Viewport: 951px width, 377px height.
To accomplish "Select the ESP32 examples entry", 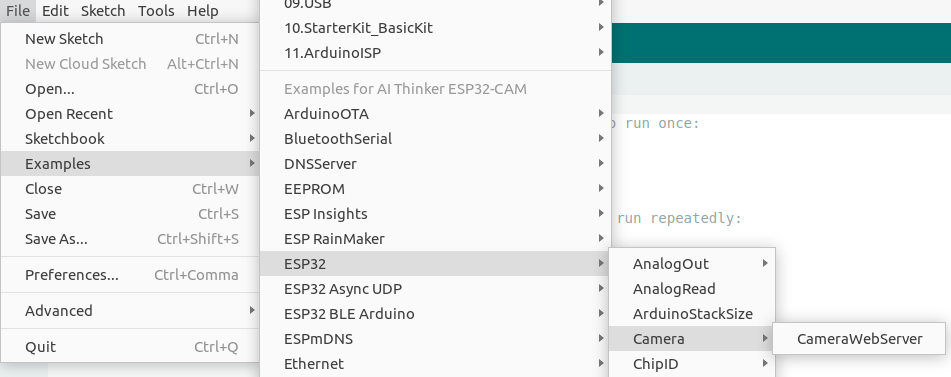I will 435,264.
